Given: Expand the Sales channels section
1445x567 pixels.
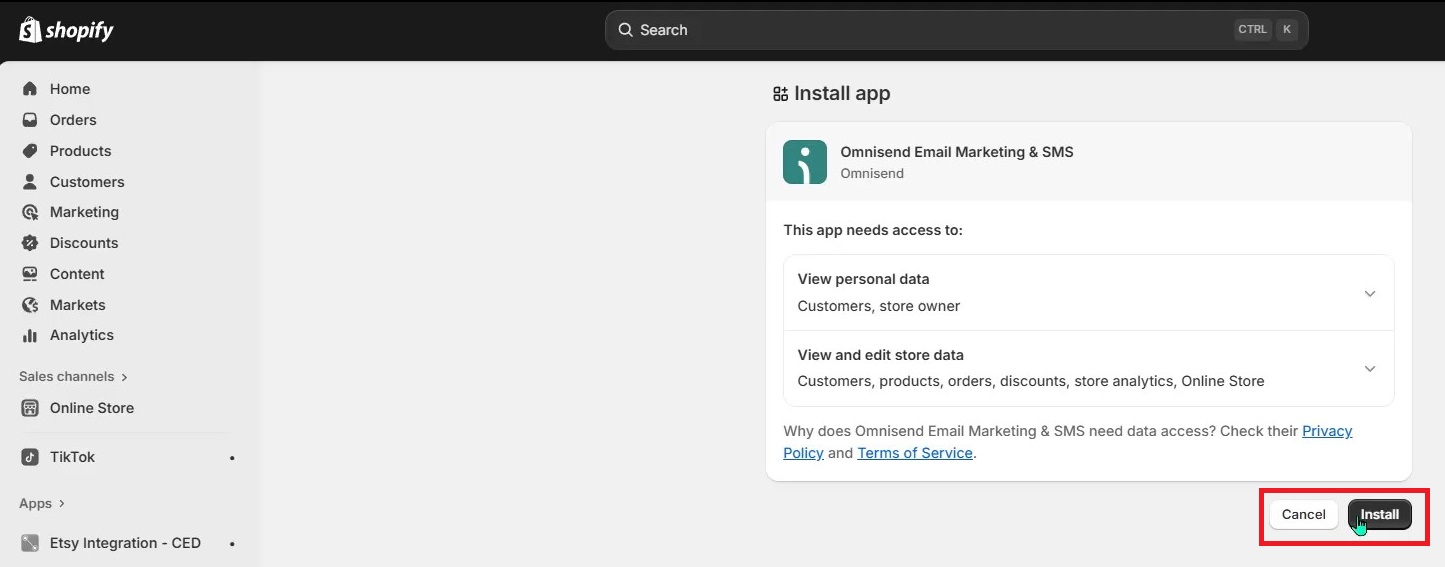Looking at the screenshot, I should pyautogui.click(x=73, y=377).
